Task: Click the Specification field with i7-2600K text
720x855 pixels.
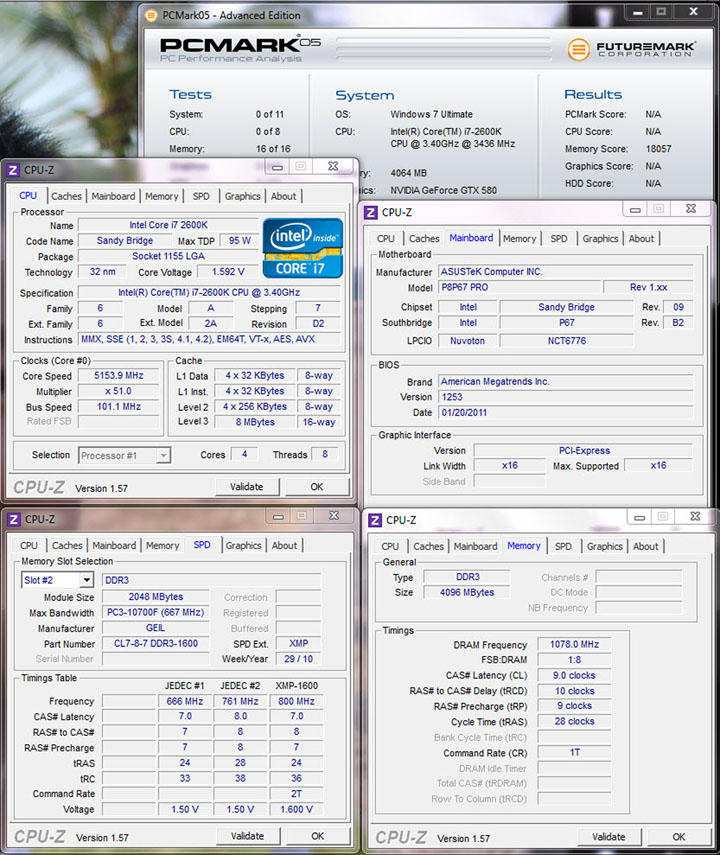Action: [209, 293]
